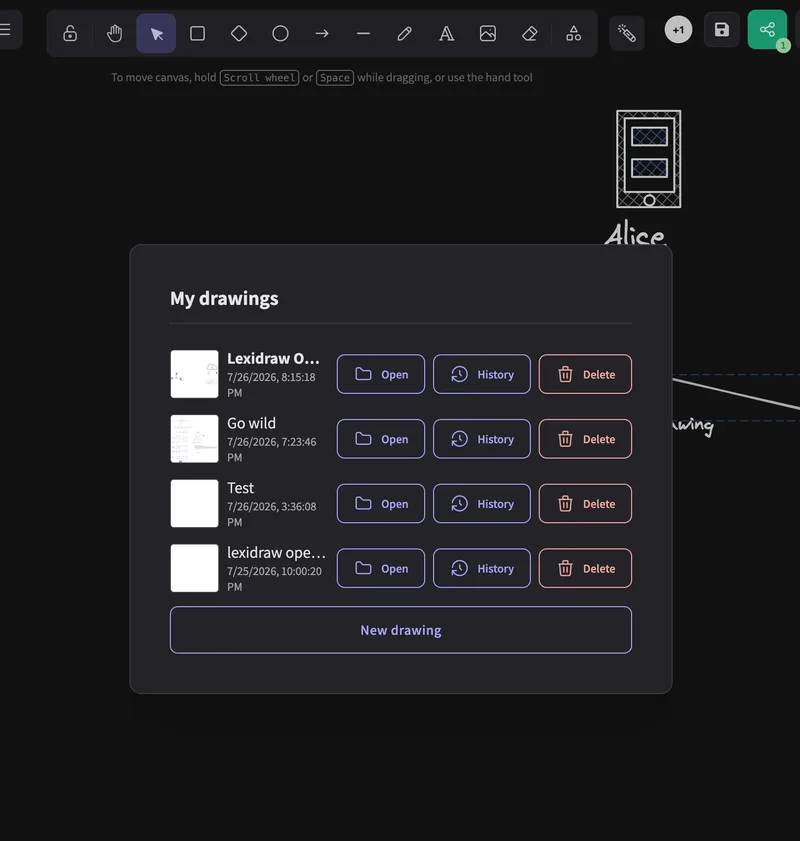This screenshot has height=841, width=800.
Task: Select the Eraser tool
Action: (x=529, y=34)
